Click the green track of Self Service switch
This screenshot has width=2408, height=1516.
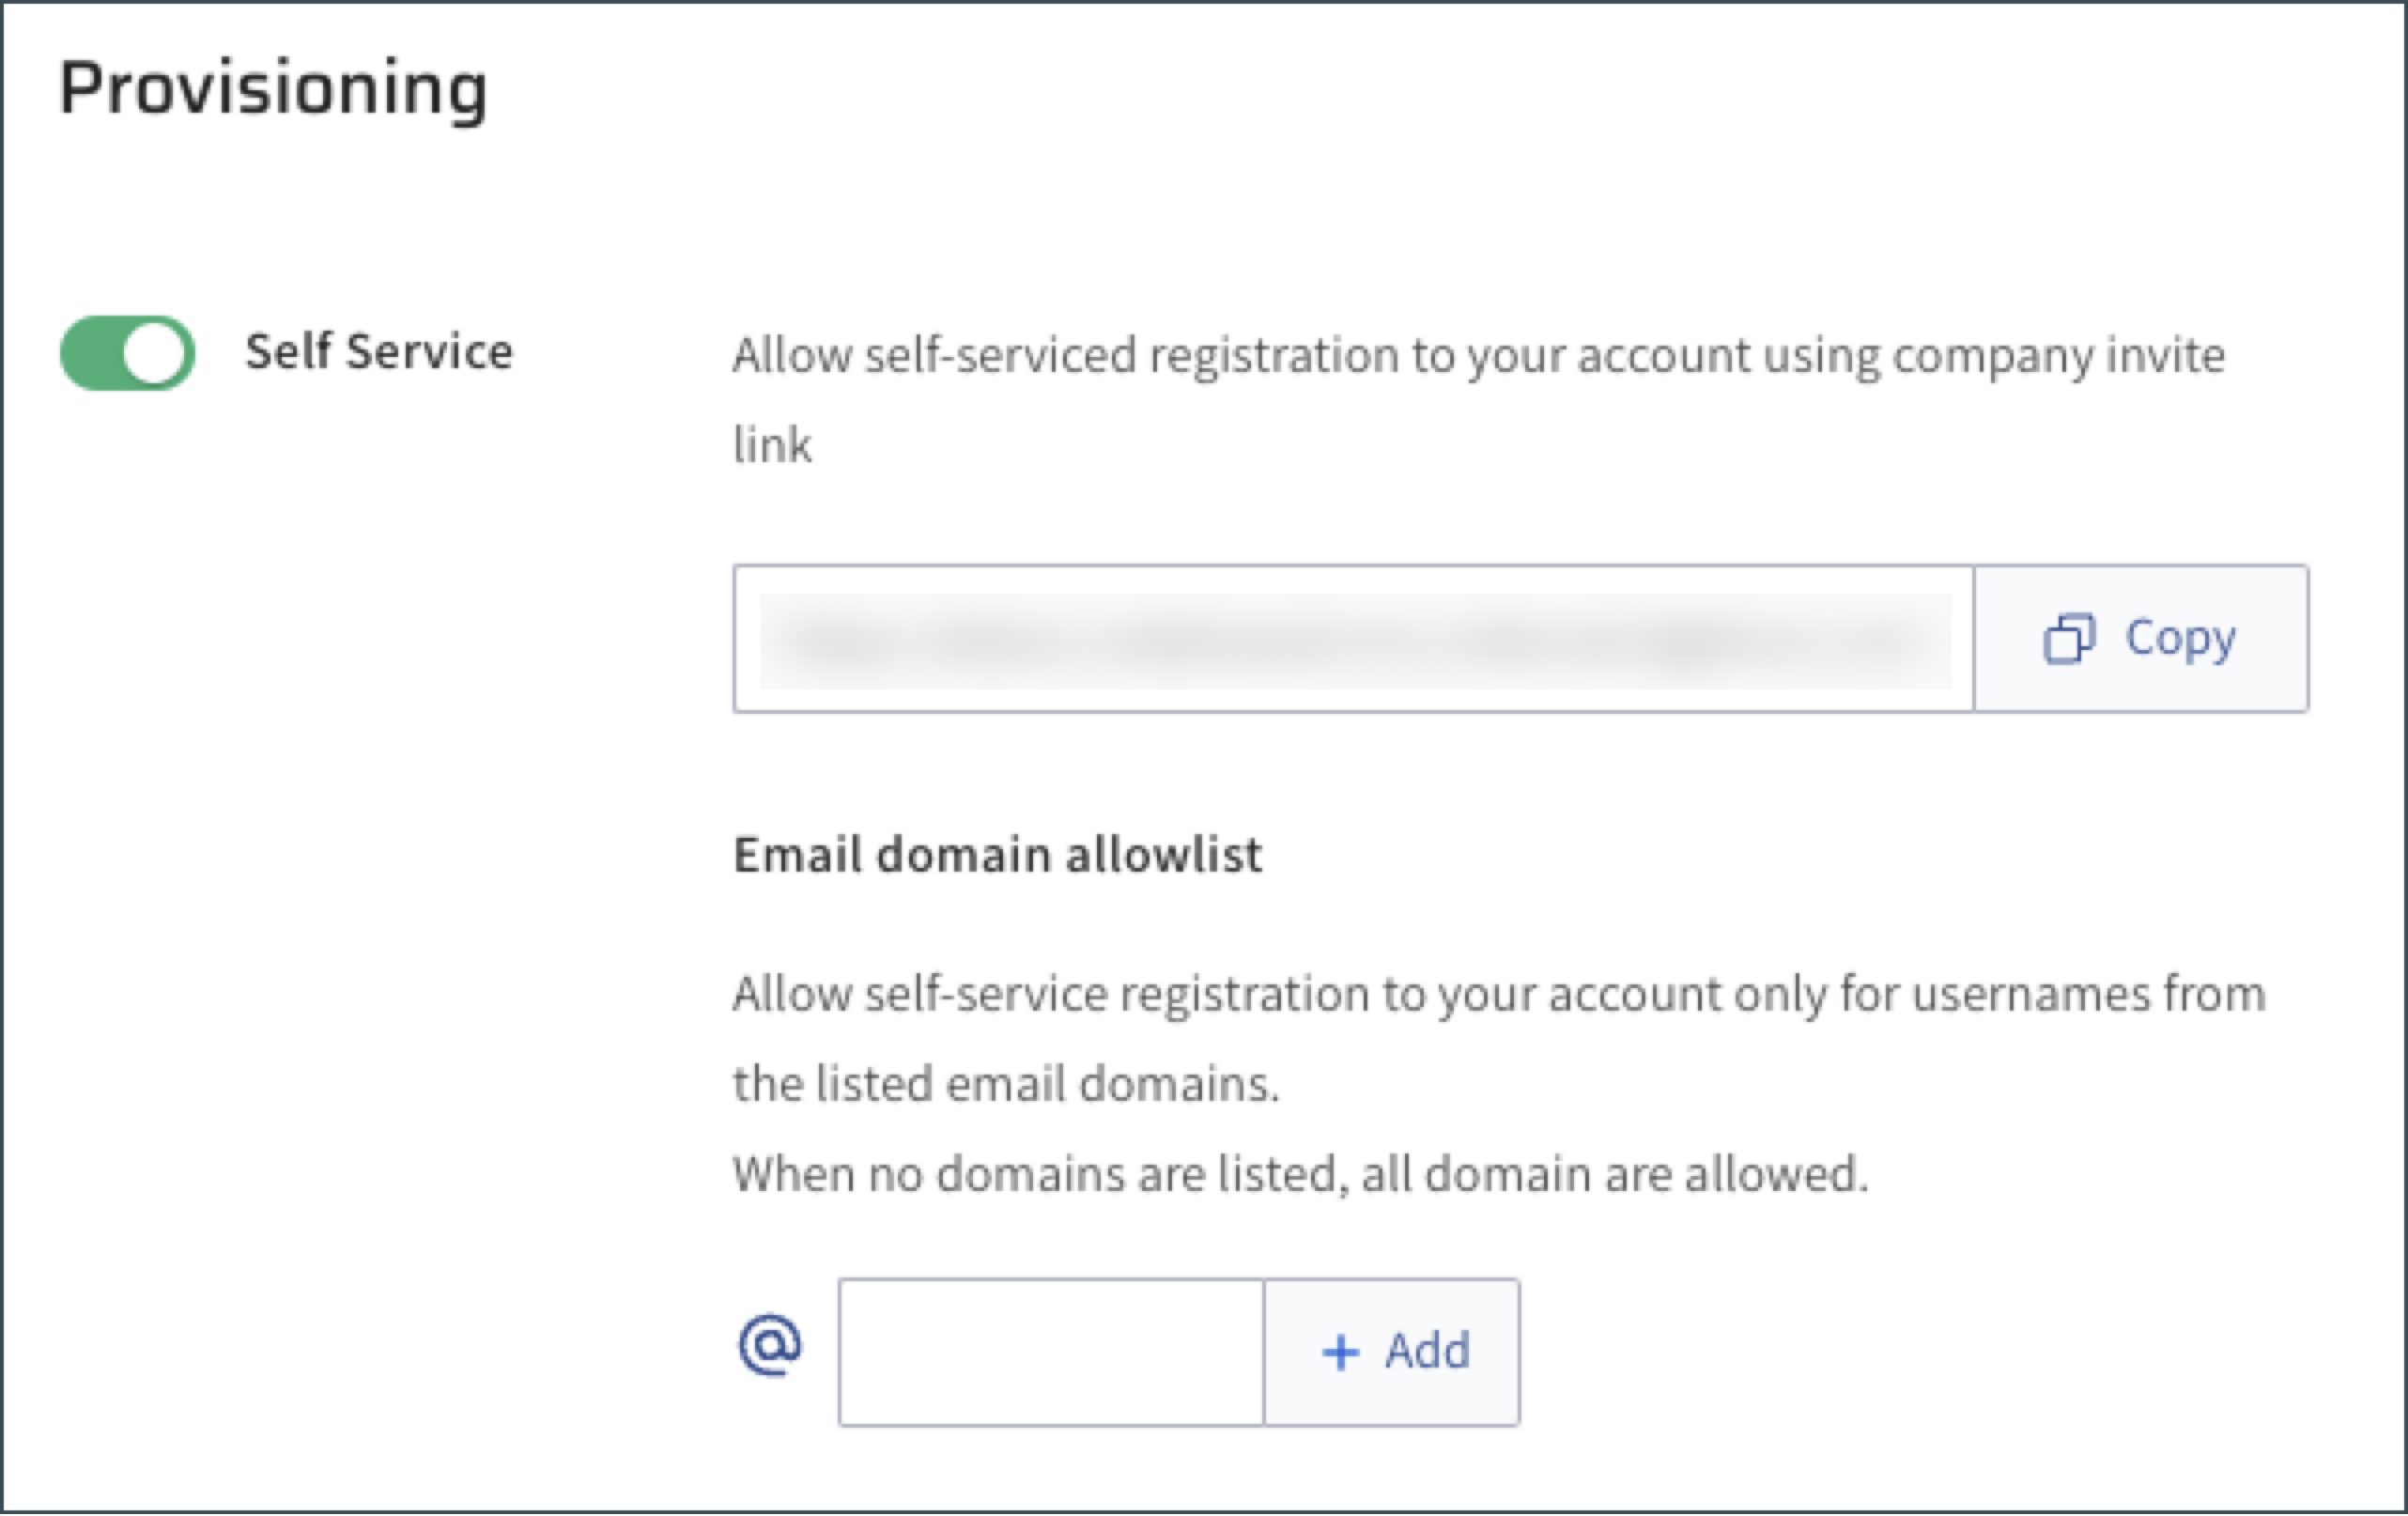(x=90, y=353)
